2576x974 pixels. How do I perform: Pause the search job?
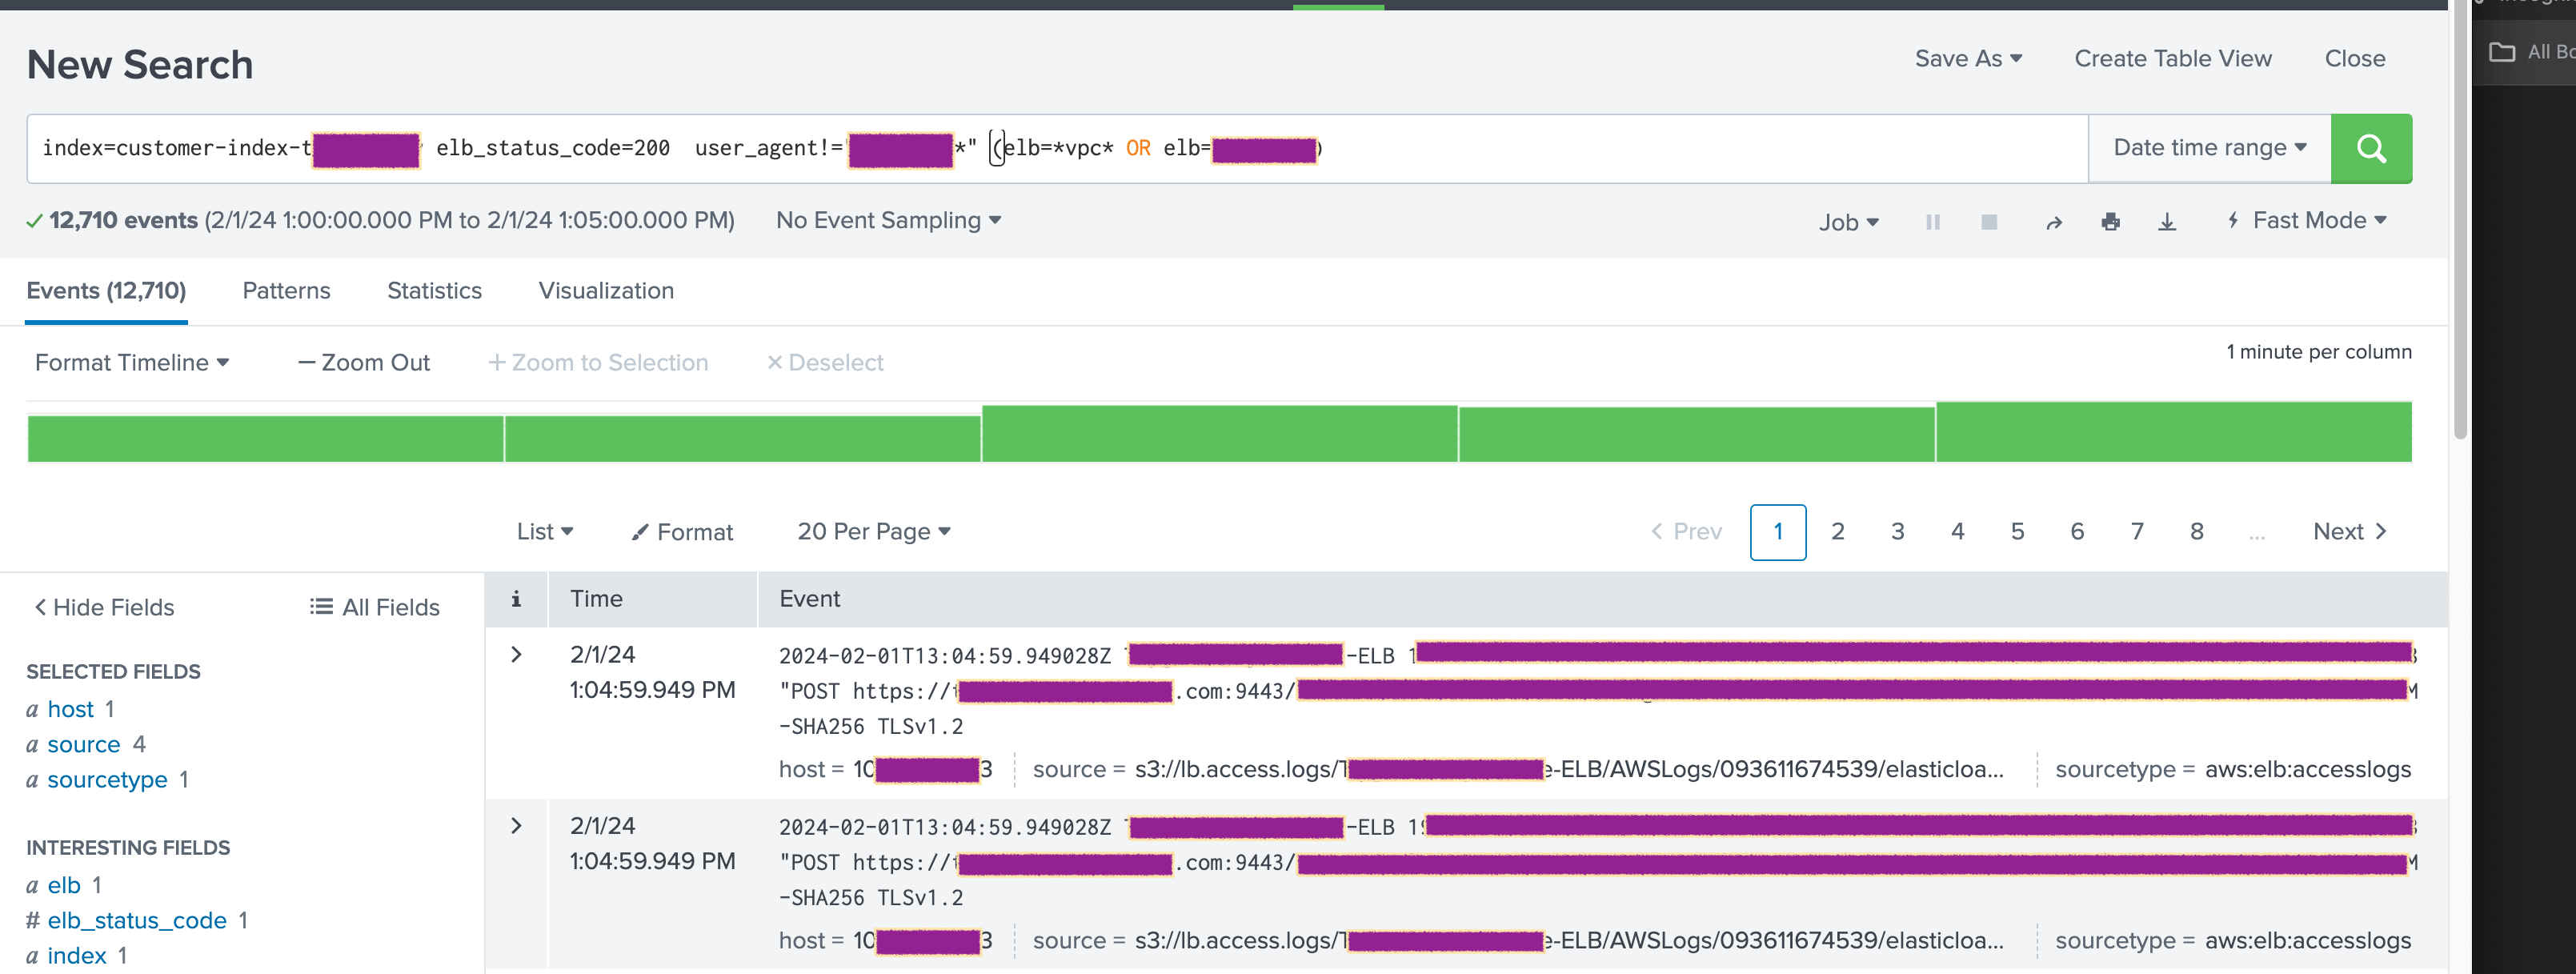pyautogui.click(x=1932, y=222)
